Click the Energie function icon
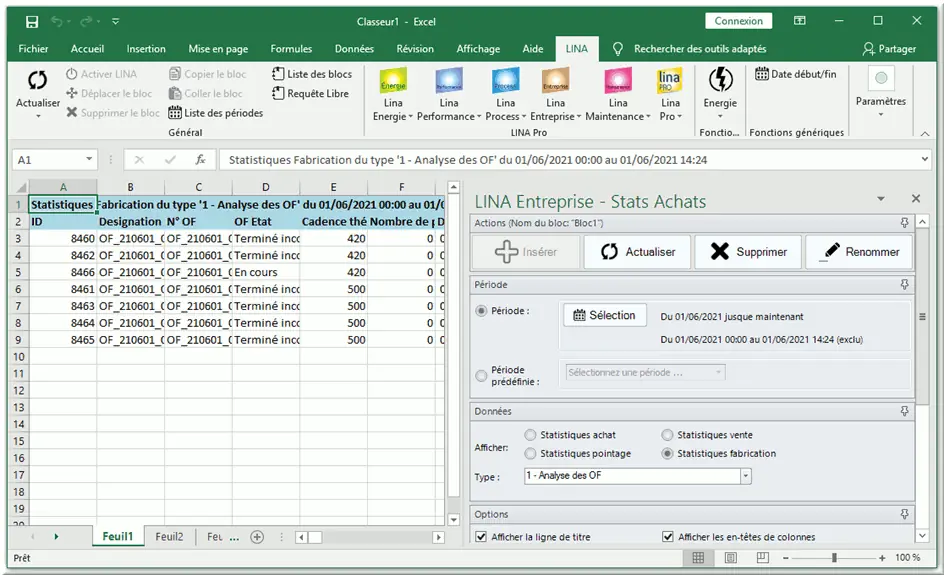This screenshot has width=944, height=575. (x=720, y=80)
